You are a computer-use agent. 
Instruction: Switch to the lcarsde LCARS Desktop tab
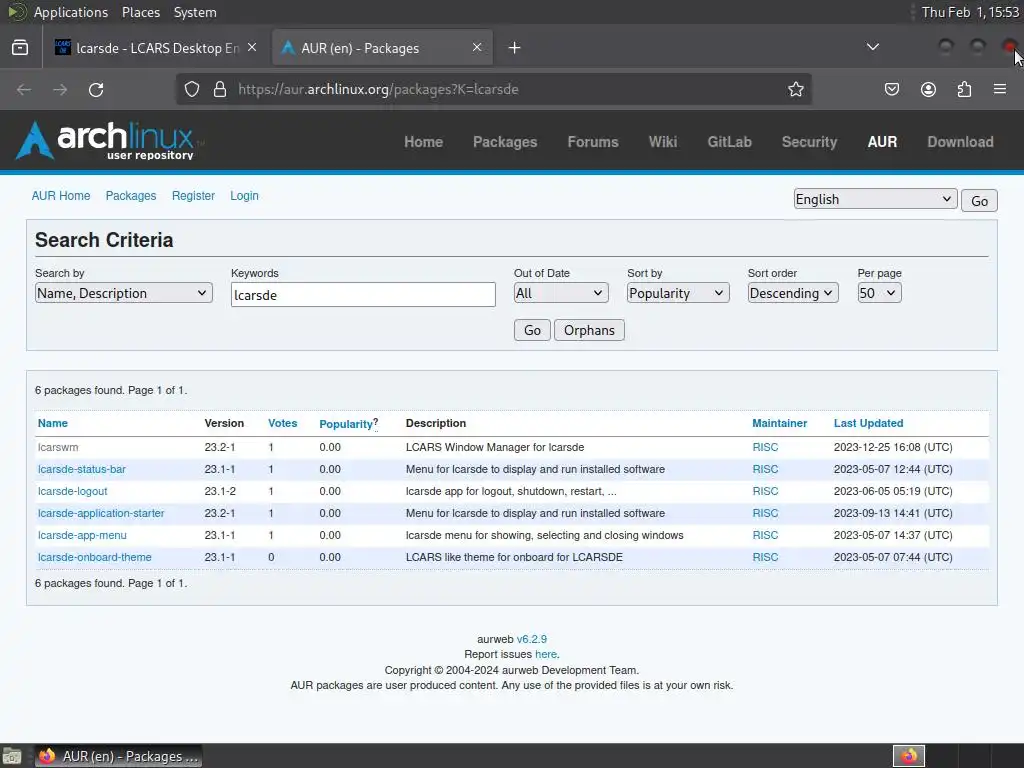point(157,48)
